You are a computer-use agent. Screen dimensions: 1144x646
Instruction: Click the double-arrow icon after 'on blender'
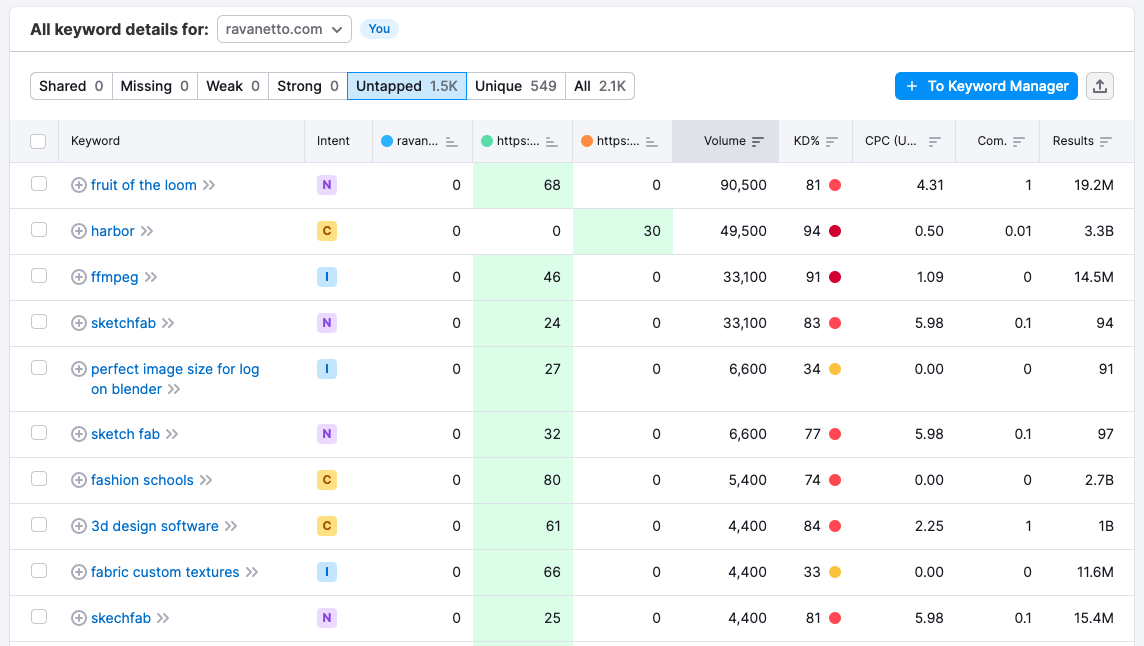point(174,389)
